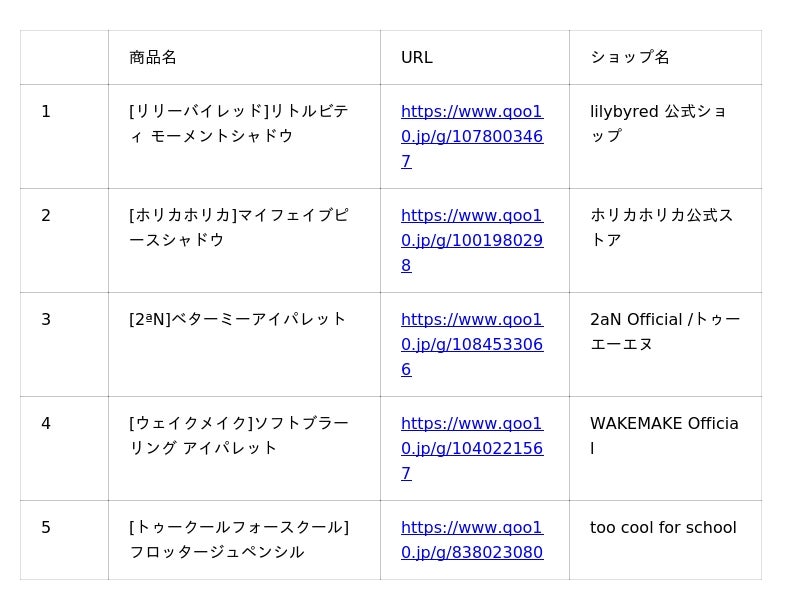Select the リトルビティ モーメントシャドウ product cell

244,137
